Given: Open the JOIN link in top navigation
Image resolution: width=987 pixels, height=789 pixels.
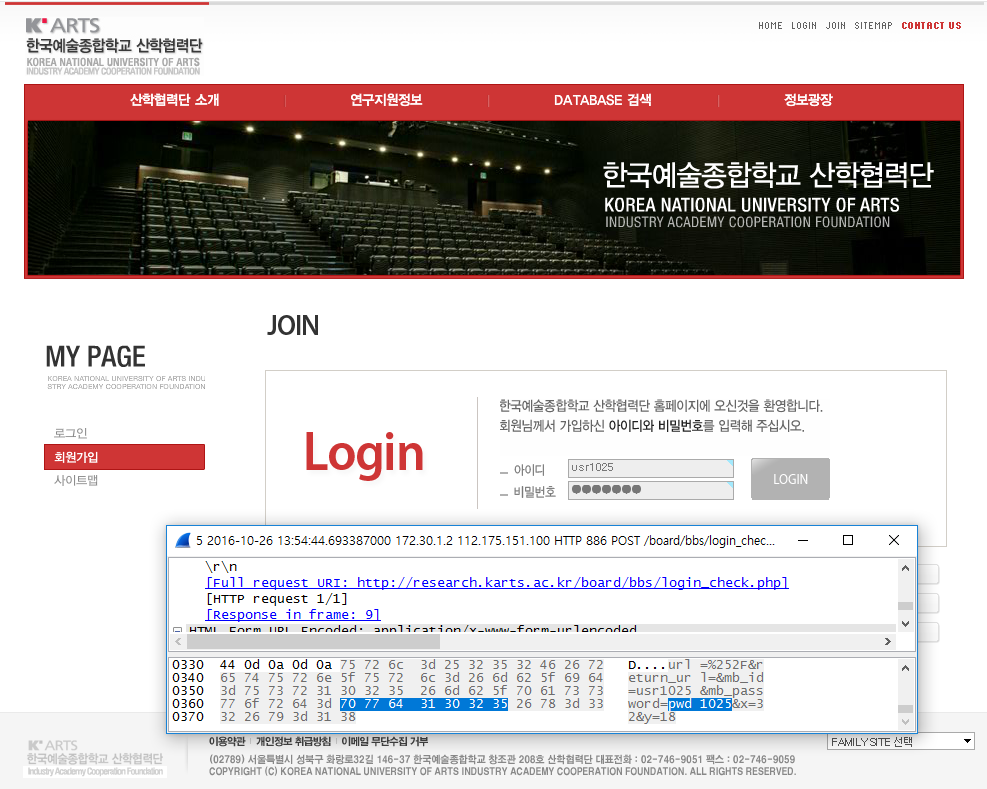Looking at the screenshot, I should (x=835, y=26).
